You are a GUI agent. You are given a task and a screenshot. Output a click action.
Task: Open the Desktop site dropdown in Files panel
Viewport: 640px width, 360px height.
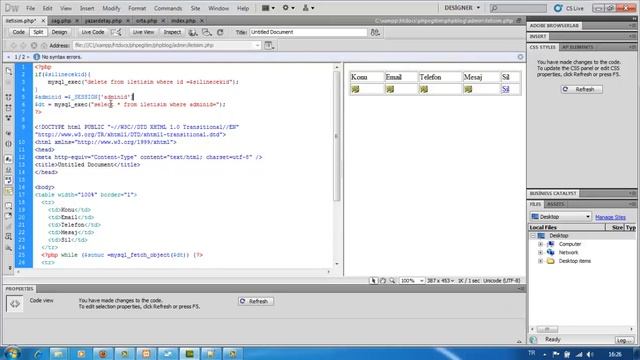[x=560, y=217]
